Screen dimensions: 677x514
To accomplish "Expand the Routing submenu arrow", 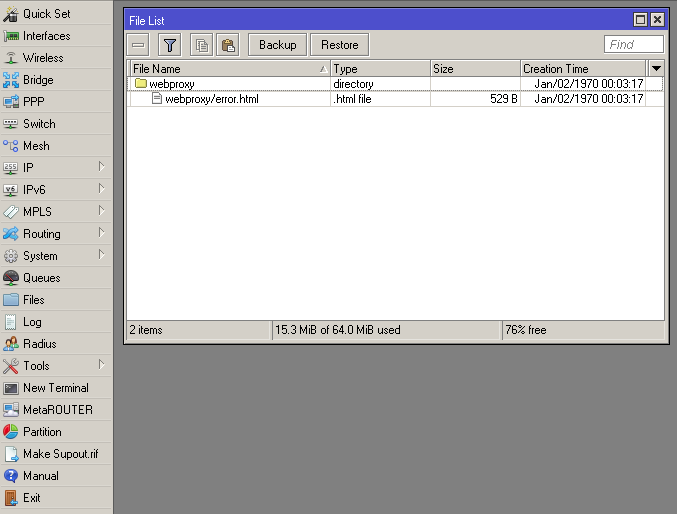I will click(x=101, y=233).
